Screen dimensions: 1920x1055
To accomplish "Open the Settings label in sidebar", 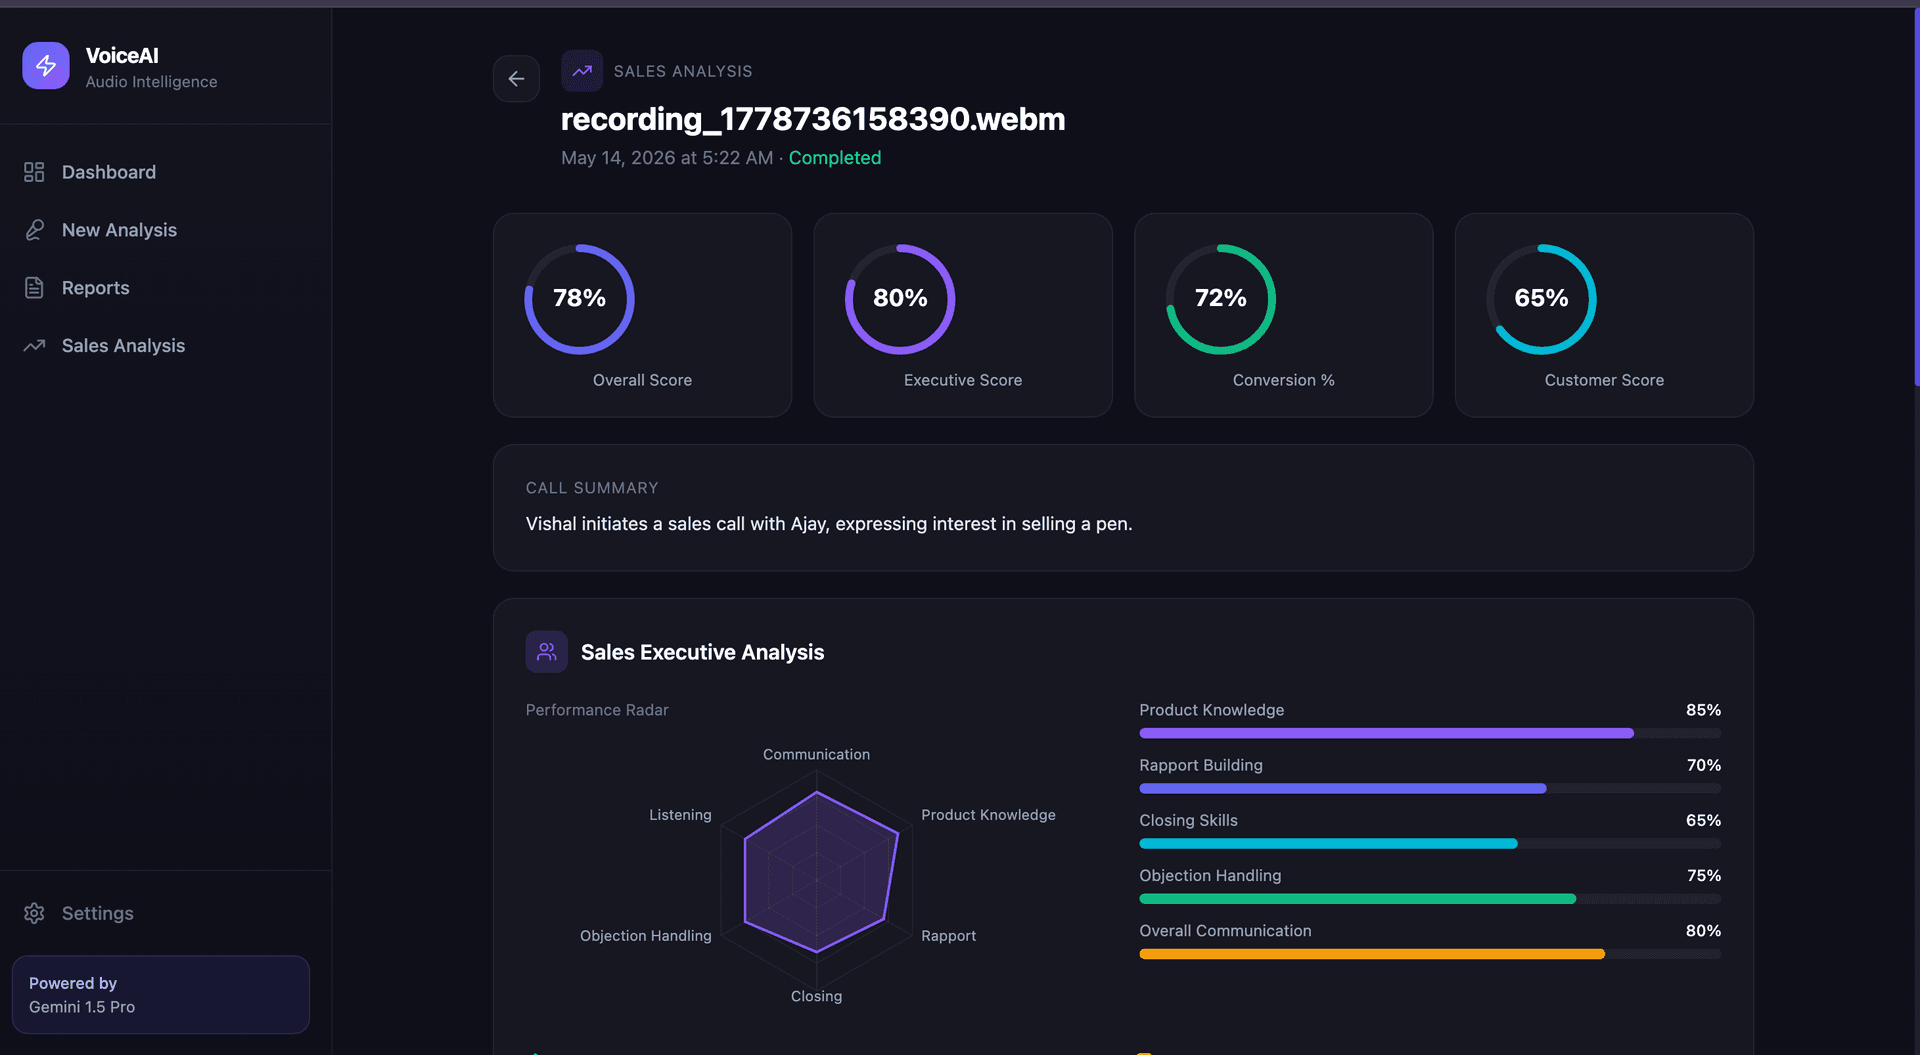I will point(97,913).
